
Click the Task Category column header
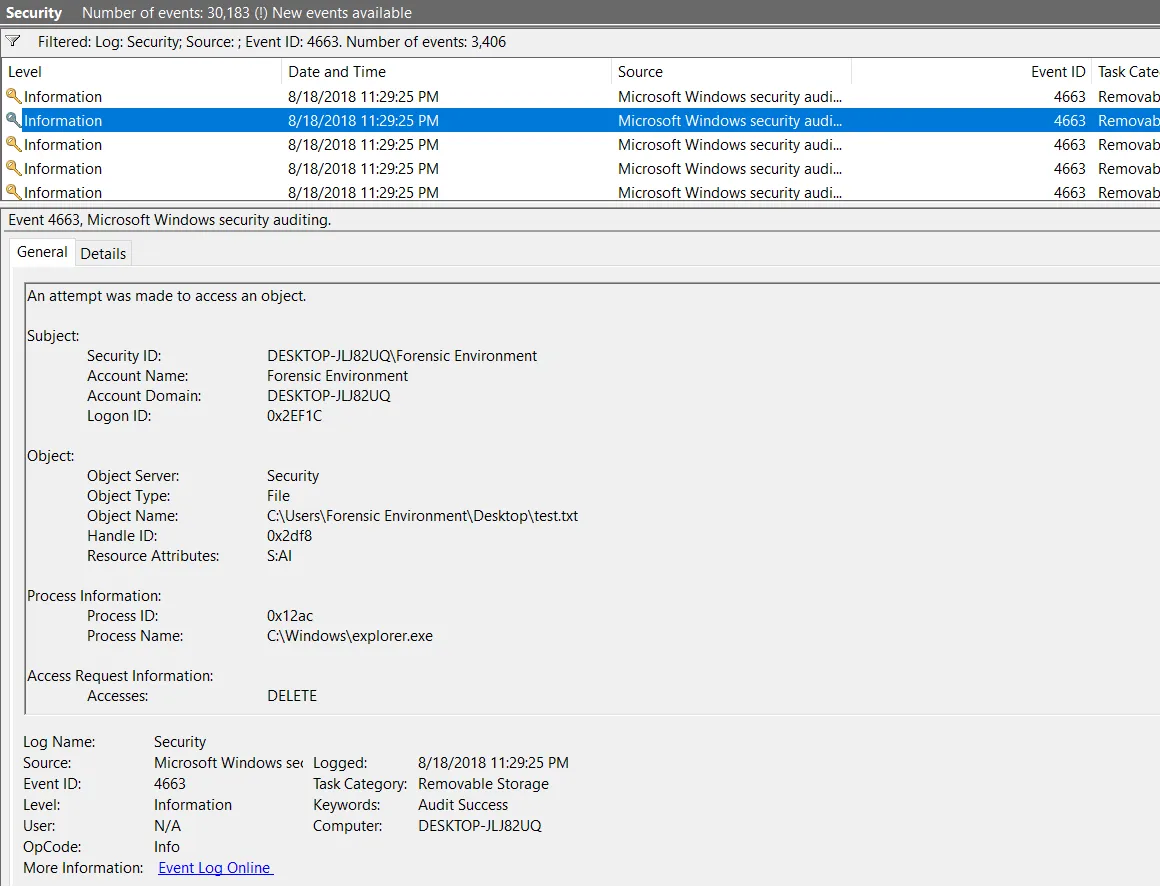[x=1128, y=72]
